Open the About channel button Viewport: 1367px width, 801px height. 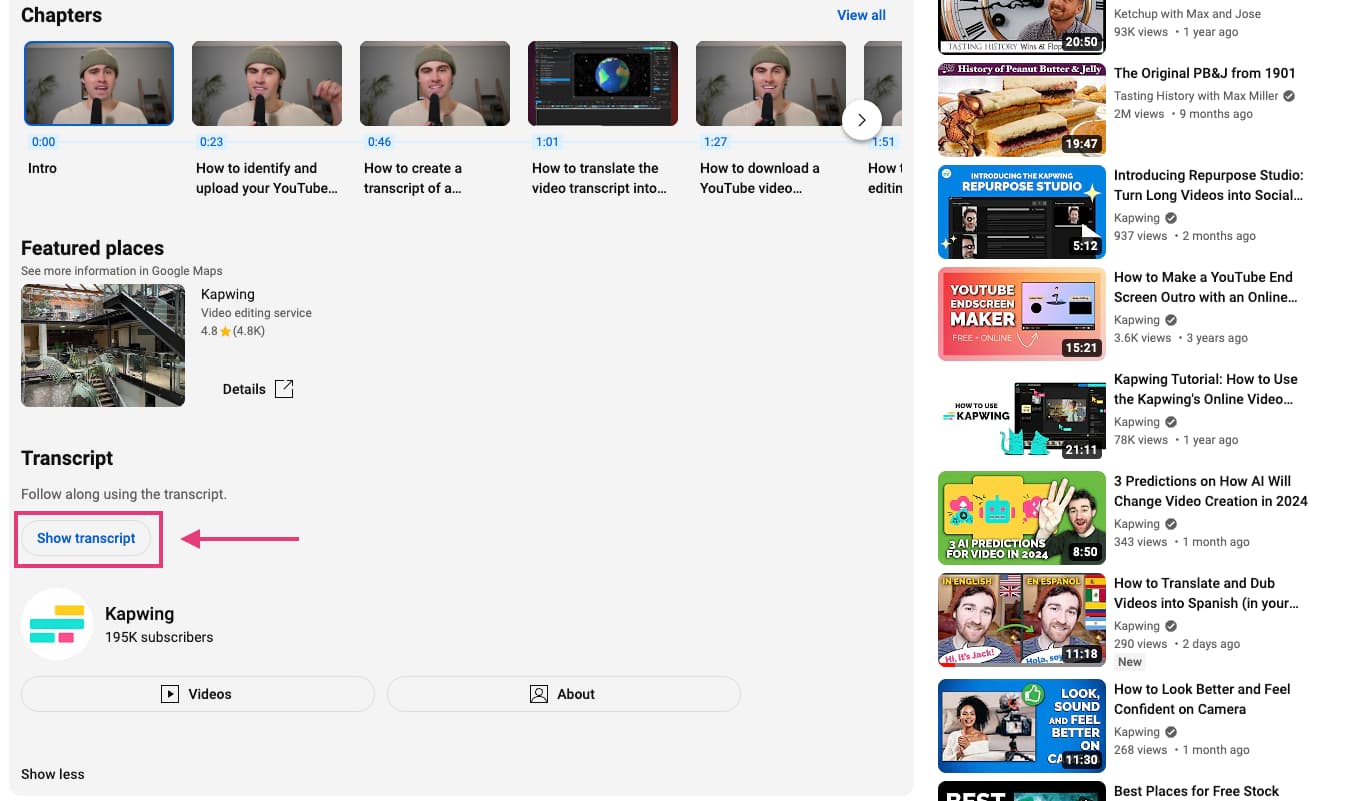(x=564, y=694)
